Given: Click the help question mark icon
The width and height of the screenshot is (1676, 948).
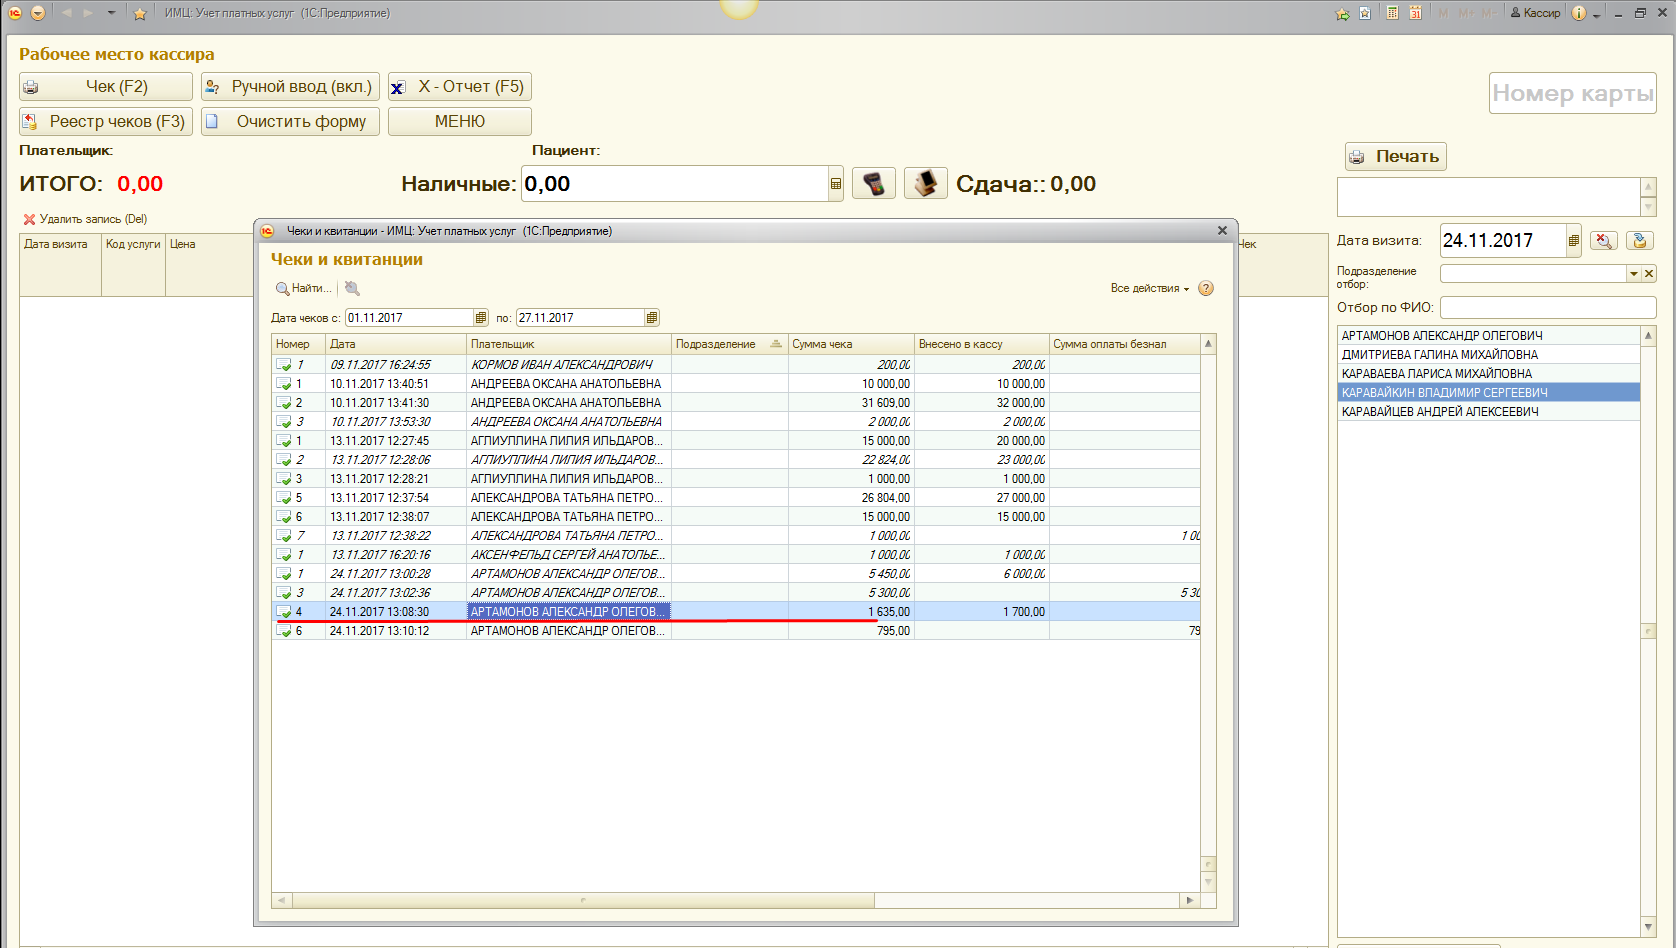Looking at the screenshot, I should pyautogui.click(x=1206, y=288).
